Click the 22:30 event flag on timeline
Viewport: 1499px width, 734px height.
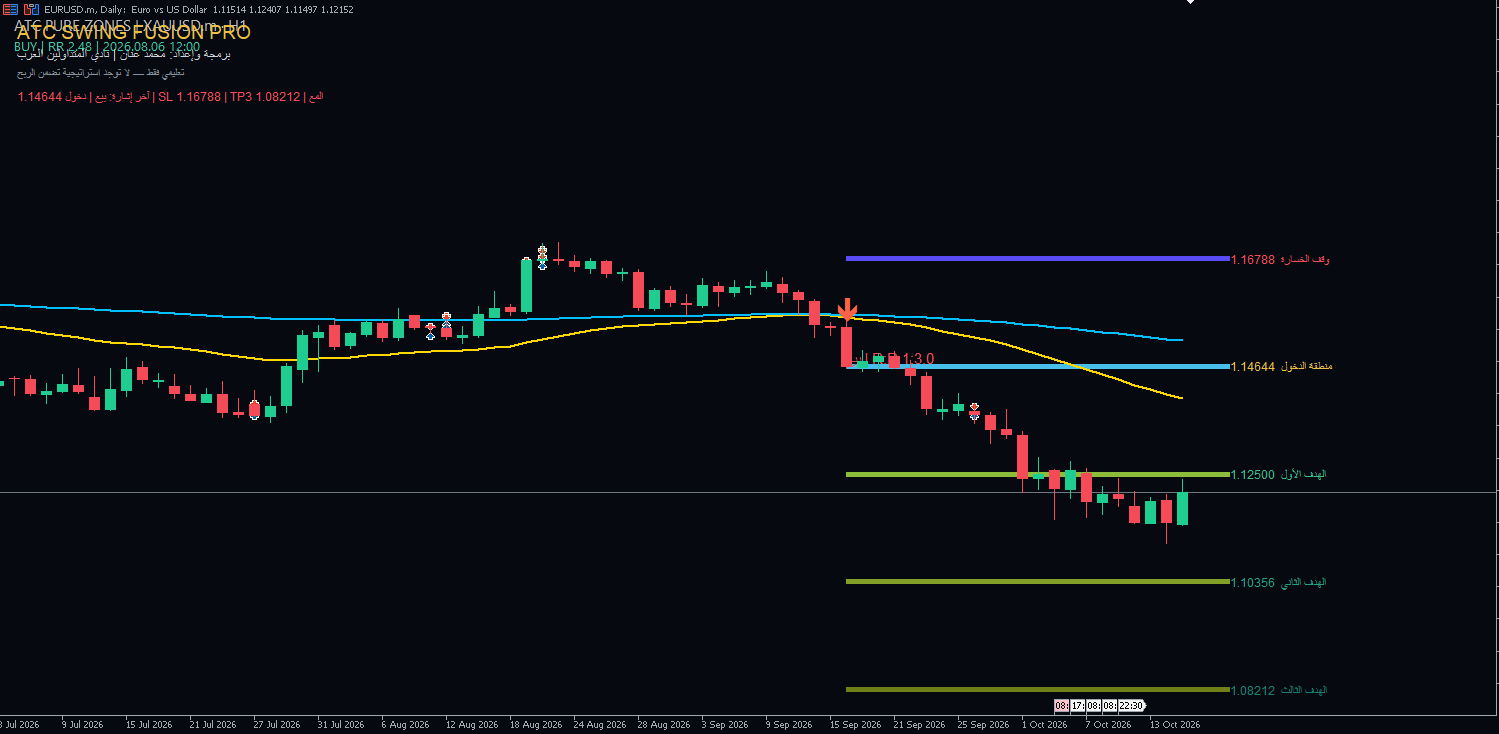click(1131, 706)
